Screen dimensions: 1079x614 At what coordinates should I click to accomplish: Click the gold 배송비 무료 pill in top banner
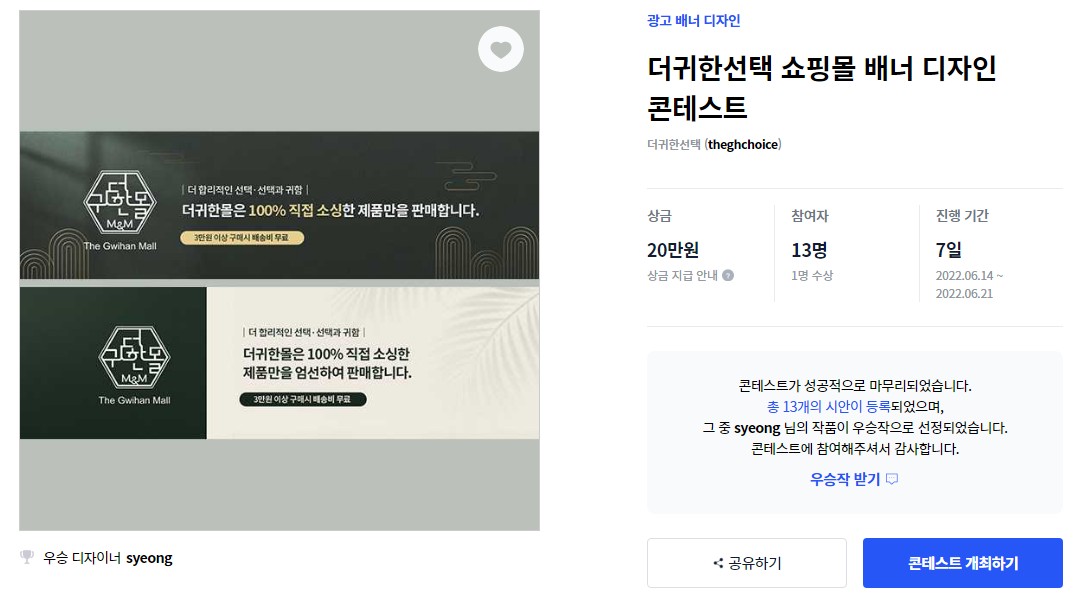tap(242, 237)
